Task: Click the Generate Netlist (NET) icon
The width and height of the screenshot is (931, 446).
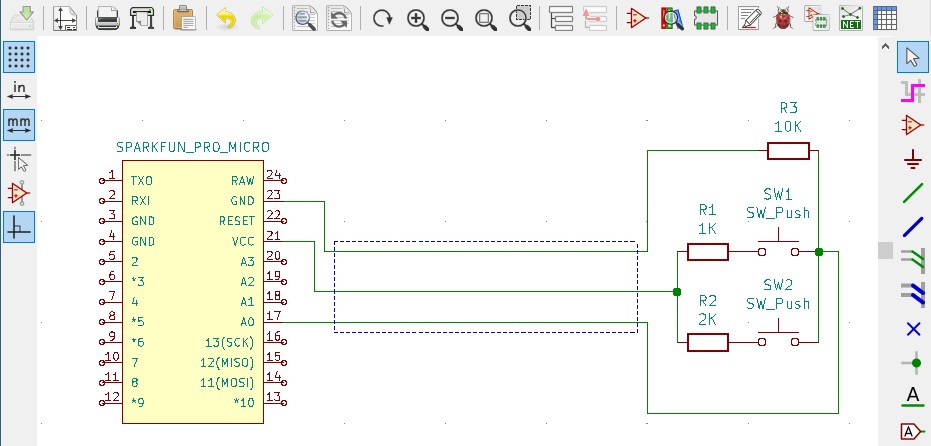Action: tap(851, 18)
